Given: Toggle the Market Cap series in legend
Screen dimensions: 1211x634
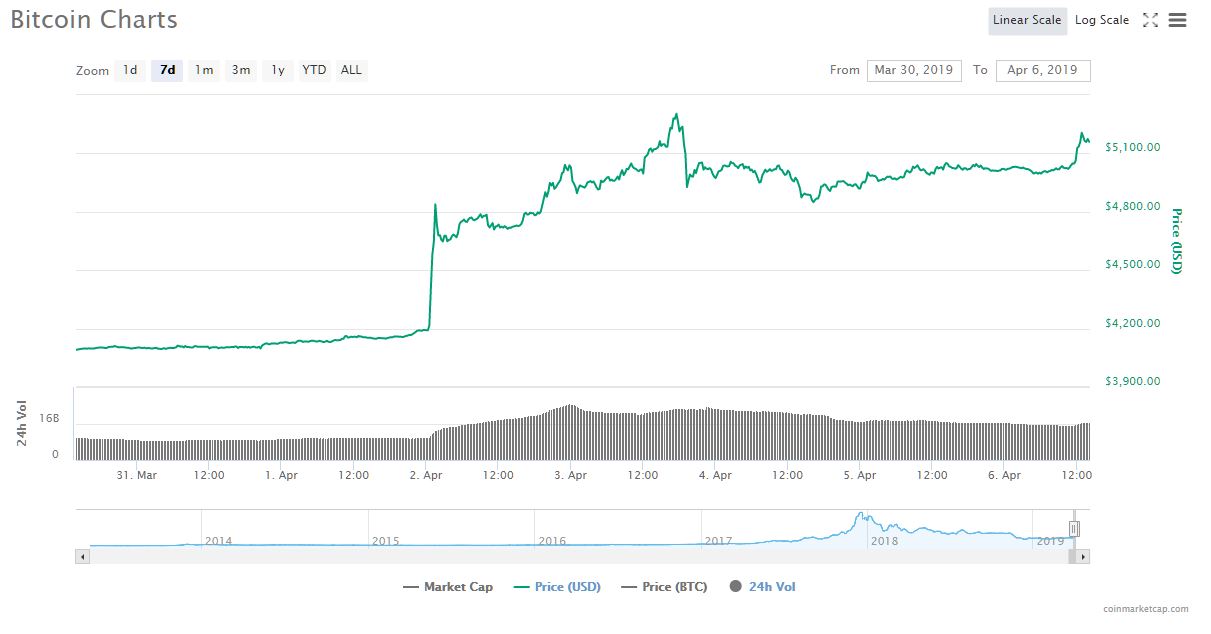Looking at the screenshot, I should (447, 586).
